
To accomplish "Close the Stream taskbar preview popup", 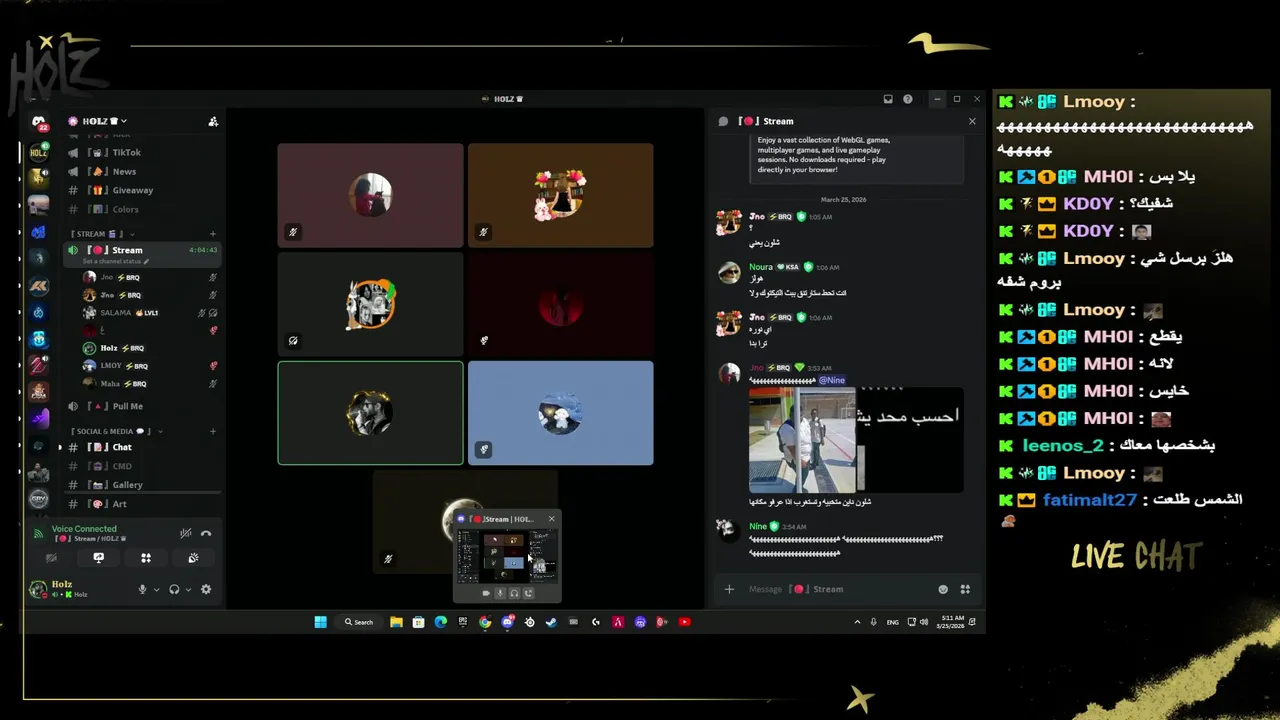I will [551, 519].
